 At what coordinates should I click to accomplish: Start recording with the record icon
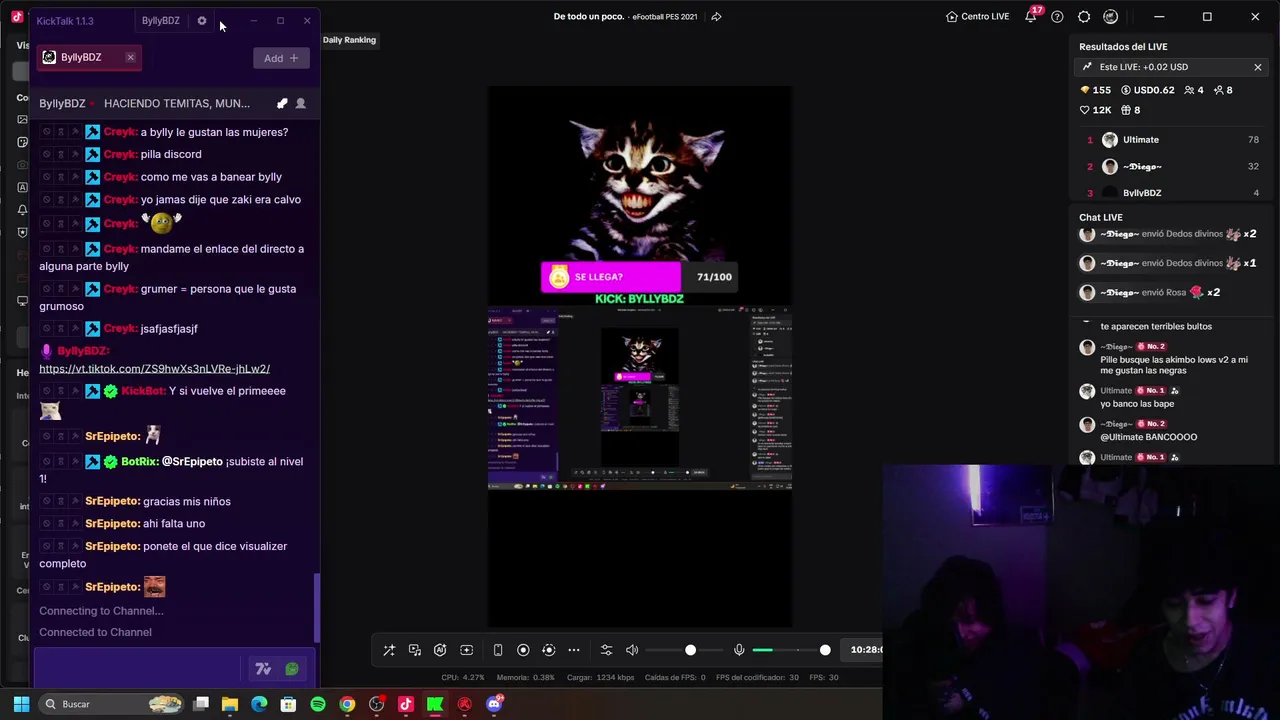(522, 650)
